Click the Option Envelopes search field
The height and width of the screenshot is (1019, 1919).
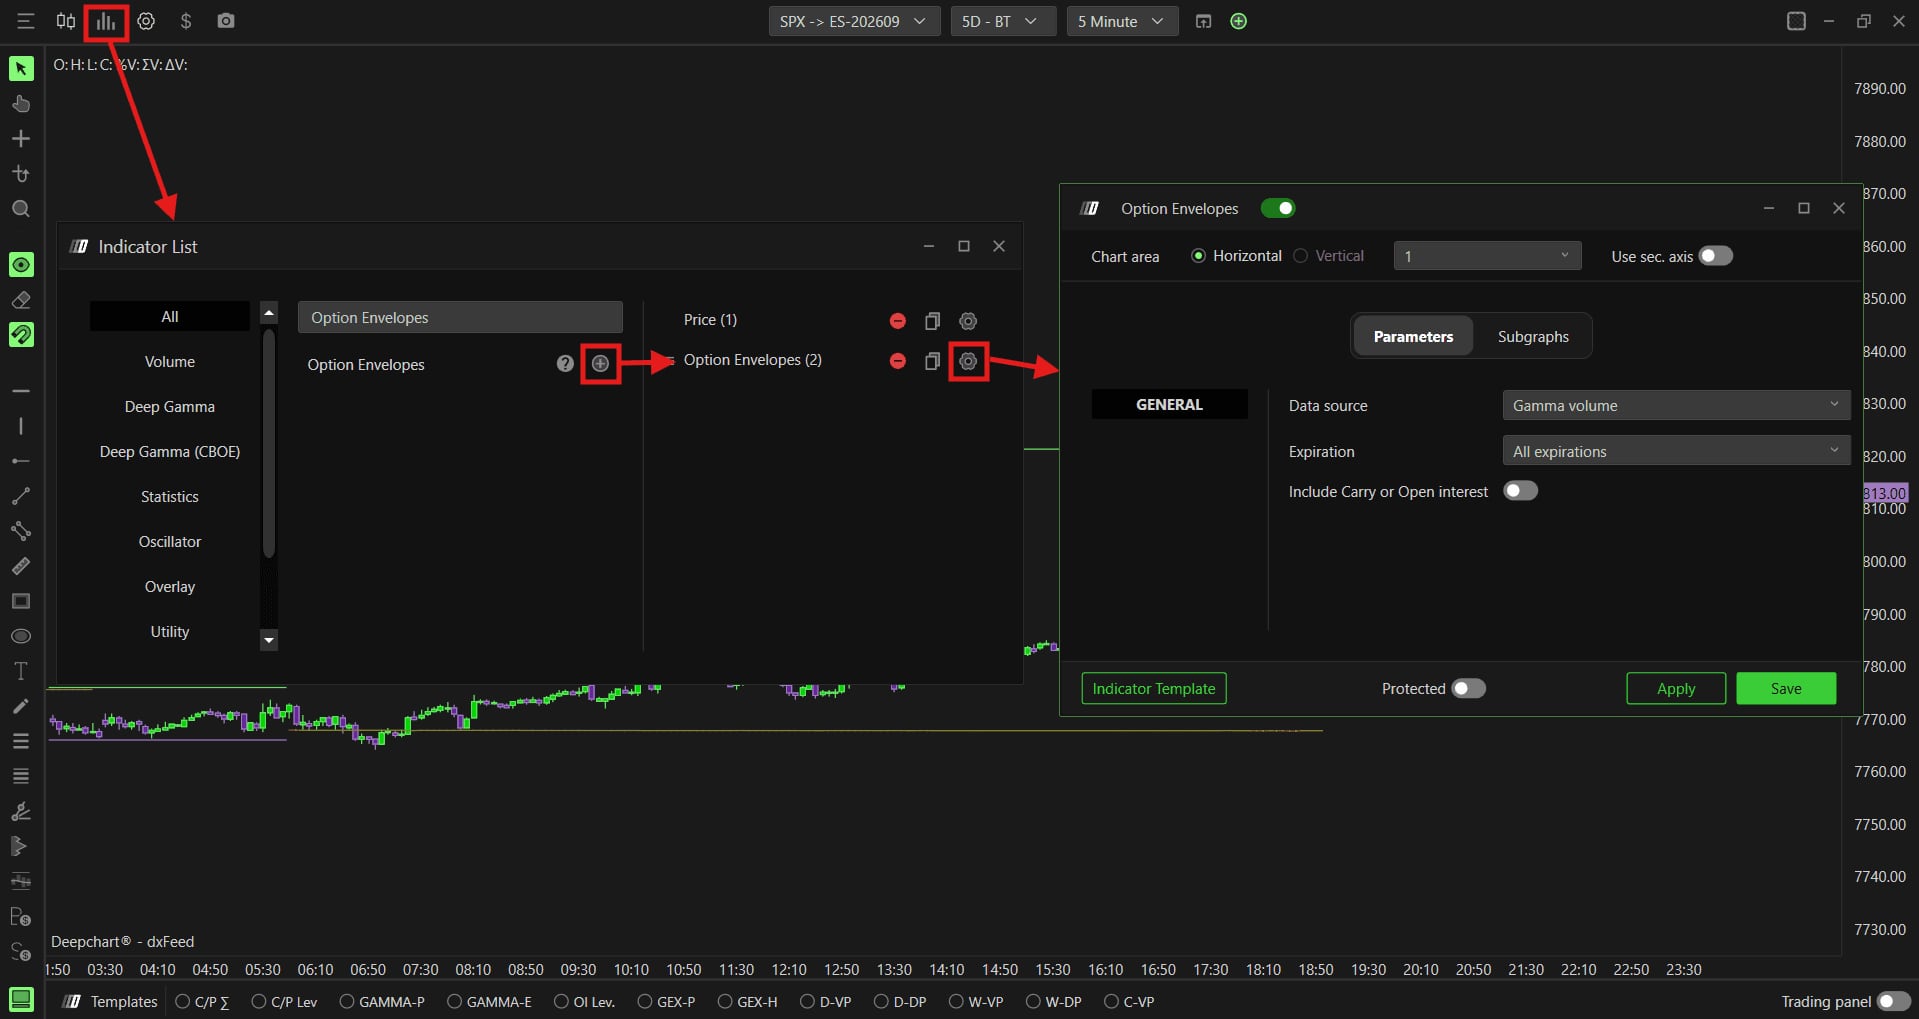[x=460, y=317]
